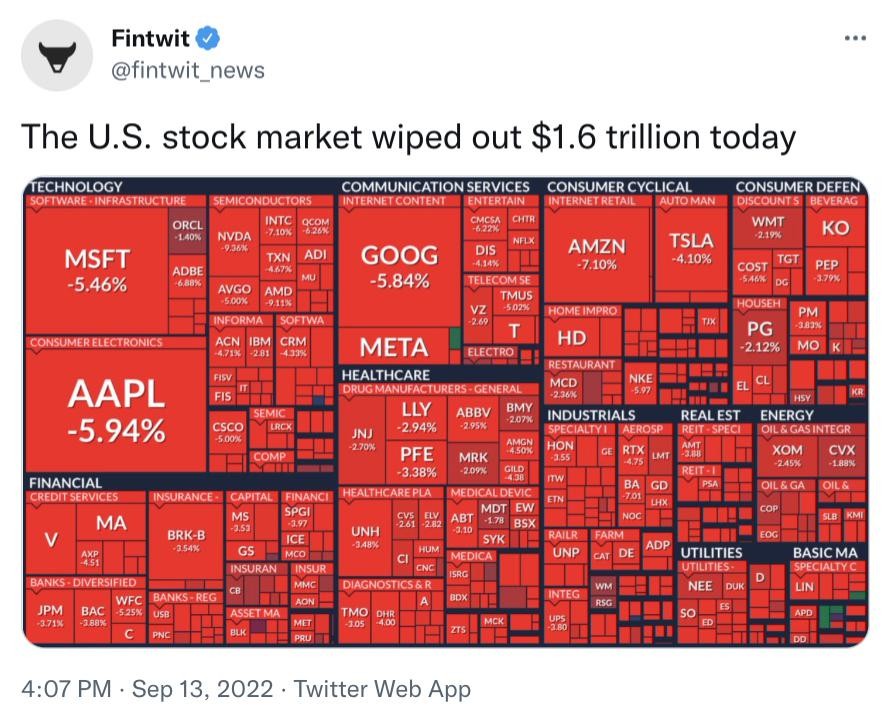Click the blue verified badge icon
This screenshot has height=719, width=890.
207,39
